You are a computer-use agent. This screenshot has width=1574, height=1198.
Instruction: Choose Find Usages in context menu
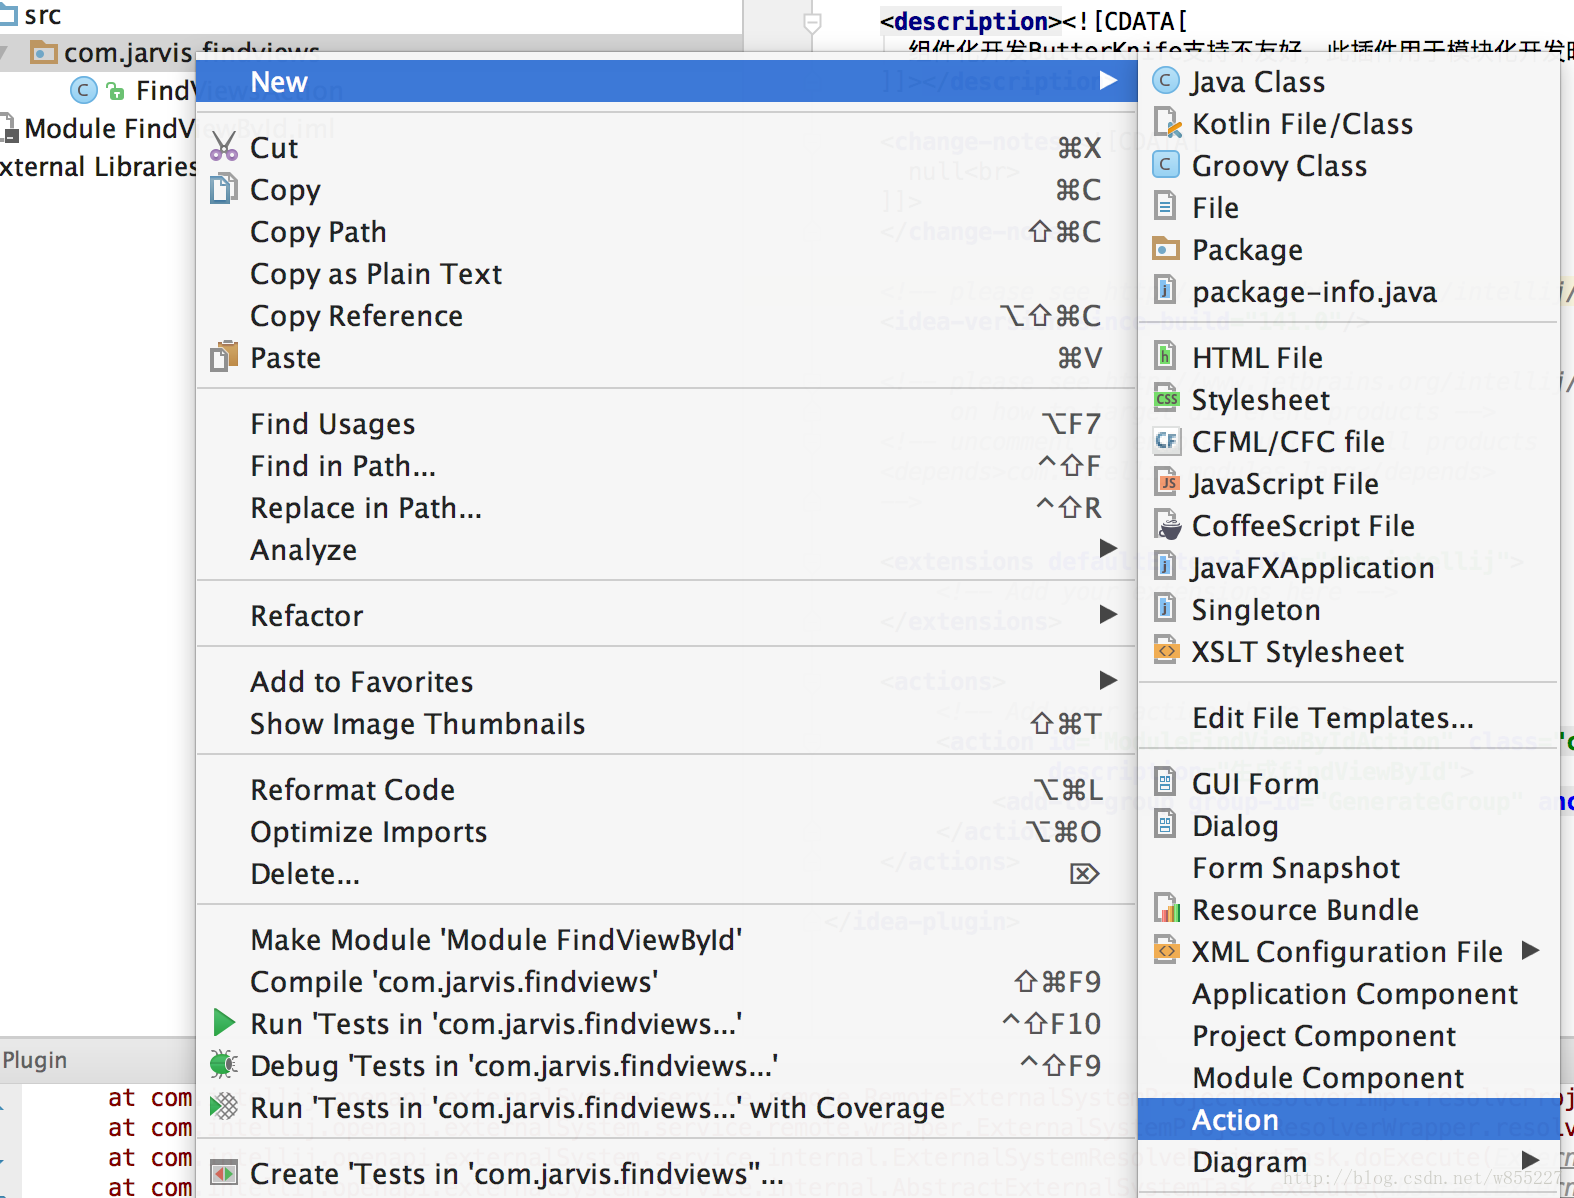click(x=332, y=424)
